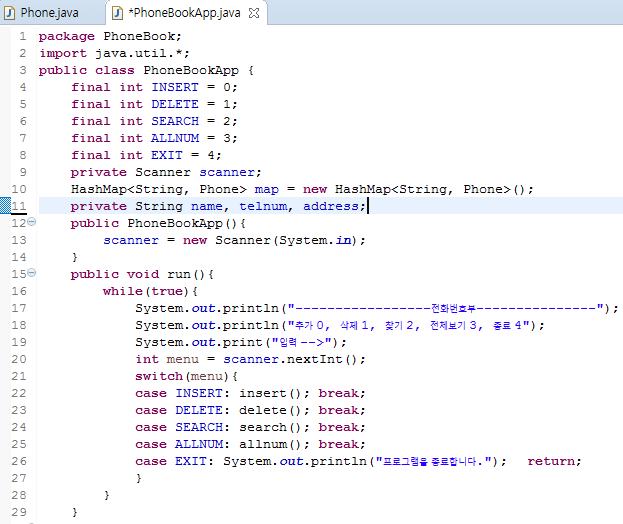Click the change marker beside line 11
This screenshot has height=524, width=623.
(5, 206)
